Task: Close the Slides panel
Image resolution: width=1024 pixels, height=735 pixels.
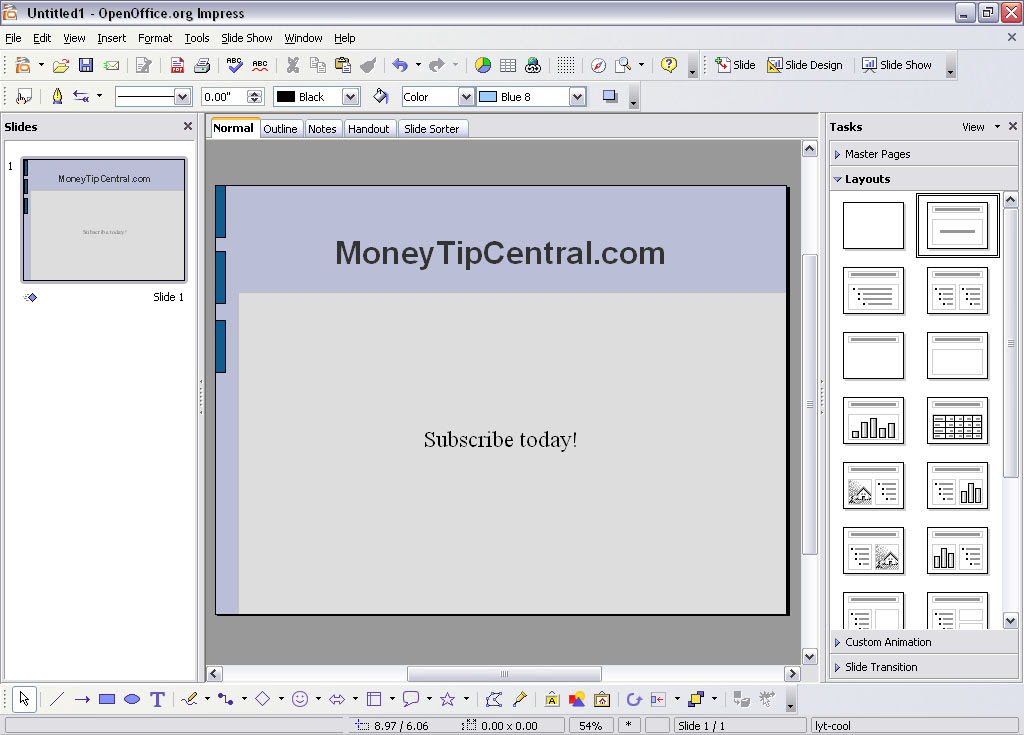Action: 188,126
